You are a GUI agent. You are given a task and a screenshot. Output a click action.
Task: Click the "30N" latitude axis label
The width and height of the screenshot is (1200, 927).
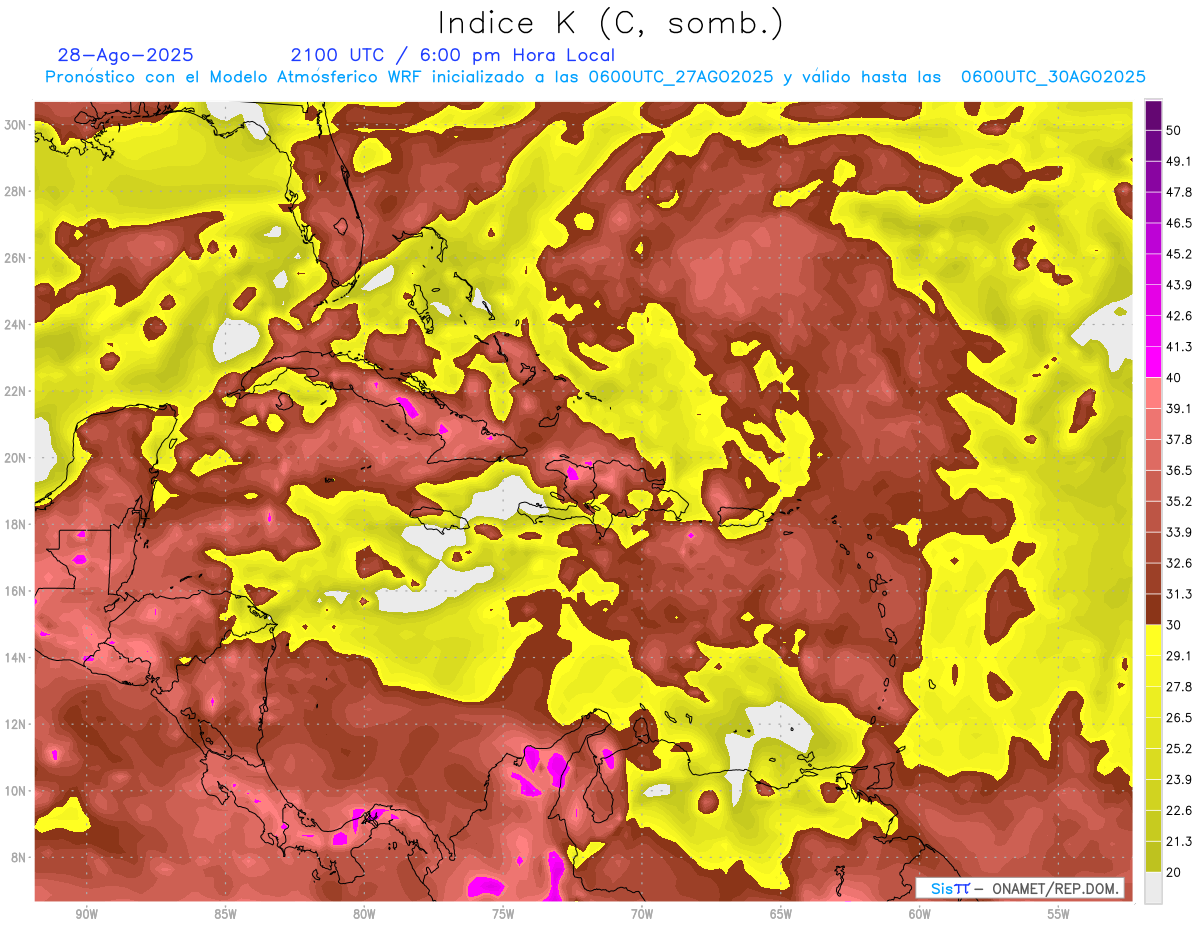[x=15, y=124]
